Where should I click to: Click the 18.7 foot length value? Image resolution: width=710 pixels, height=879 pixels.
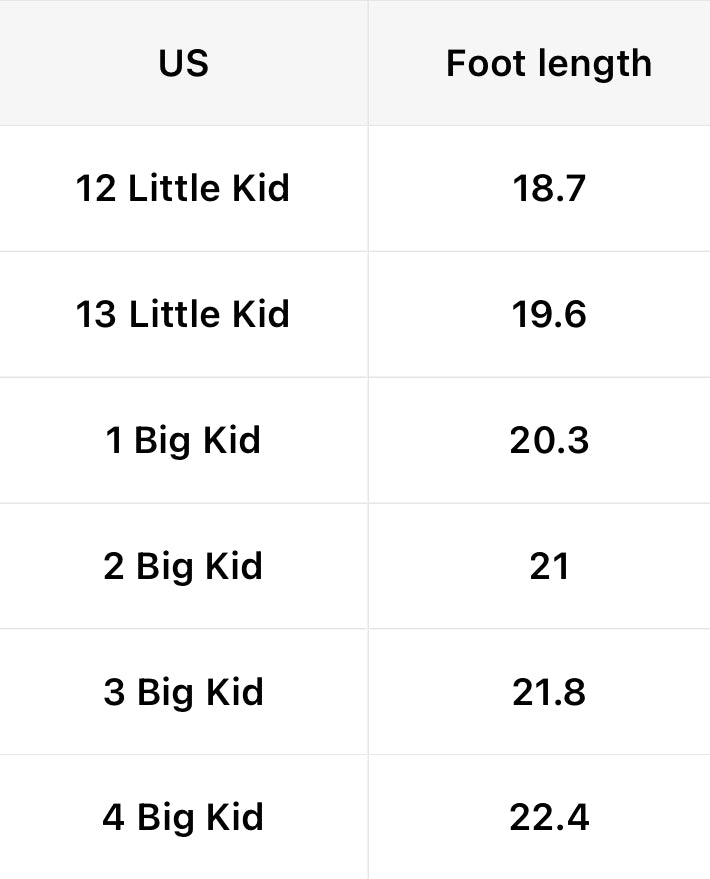[x=548, y=188]
